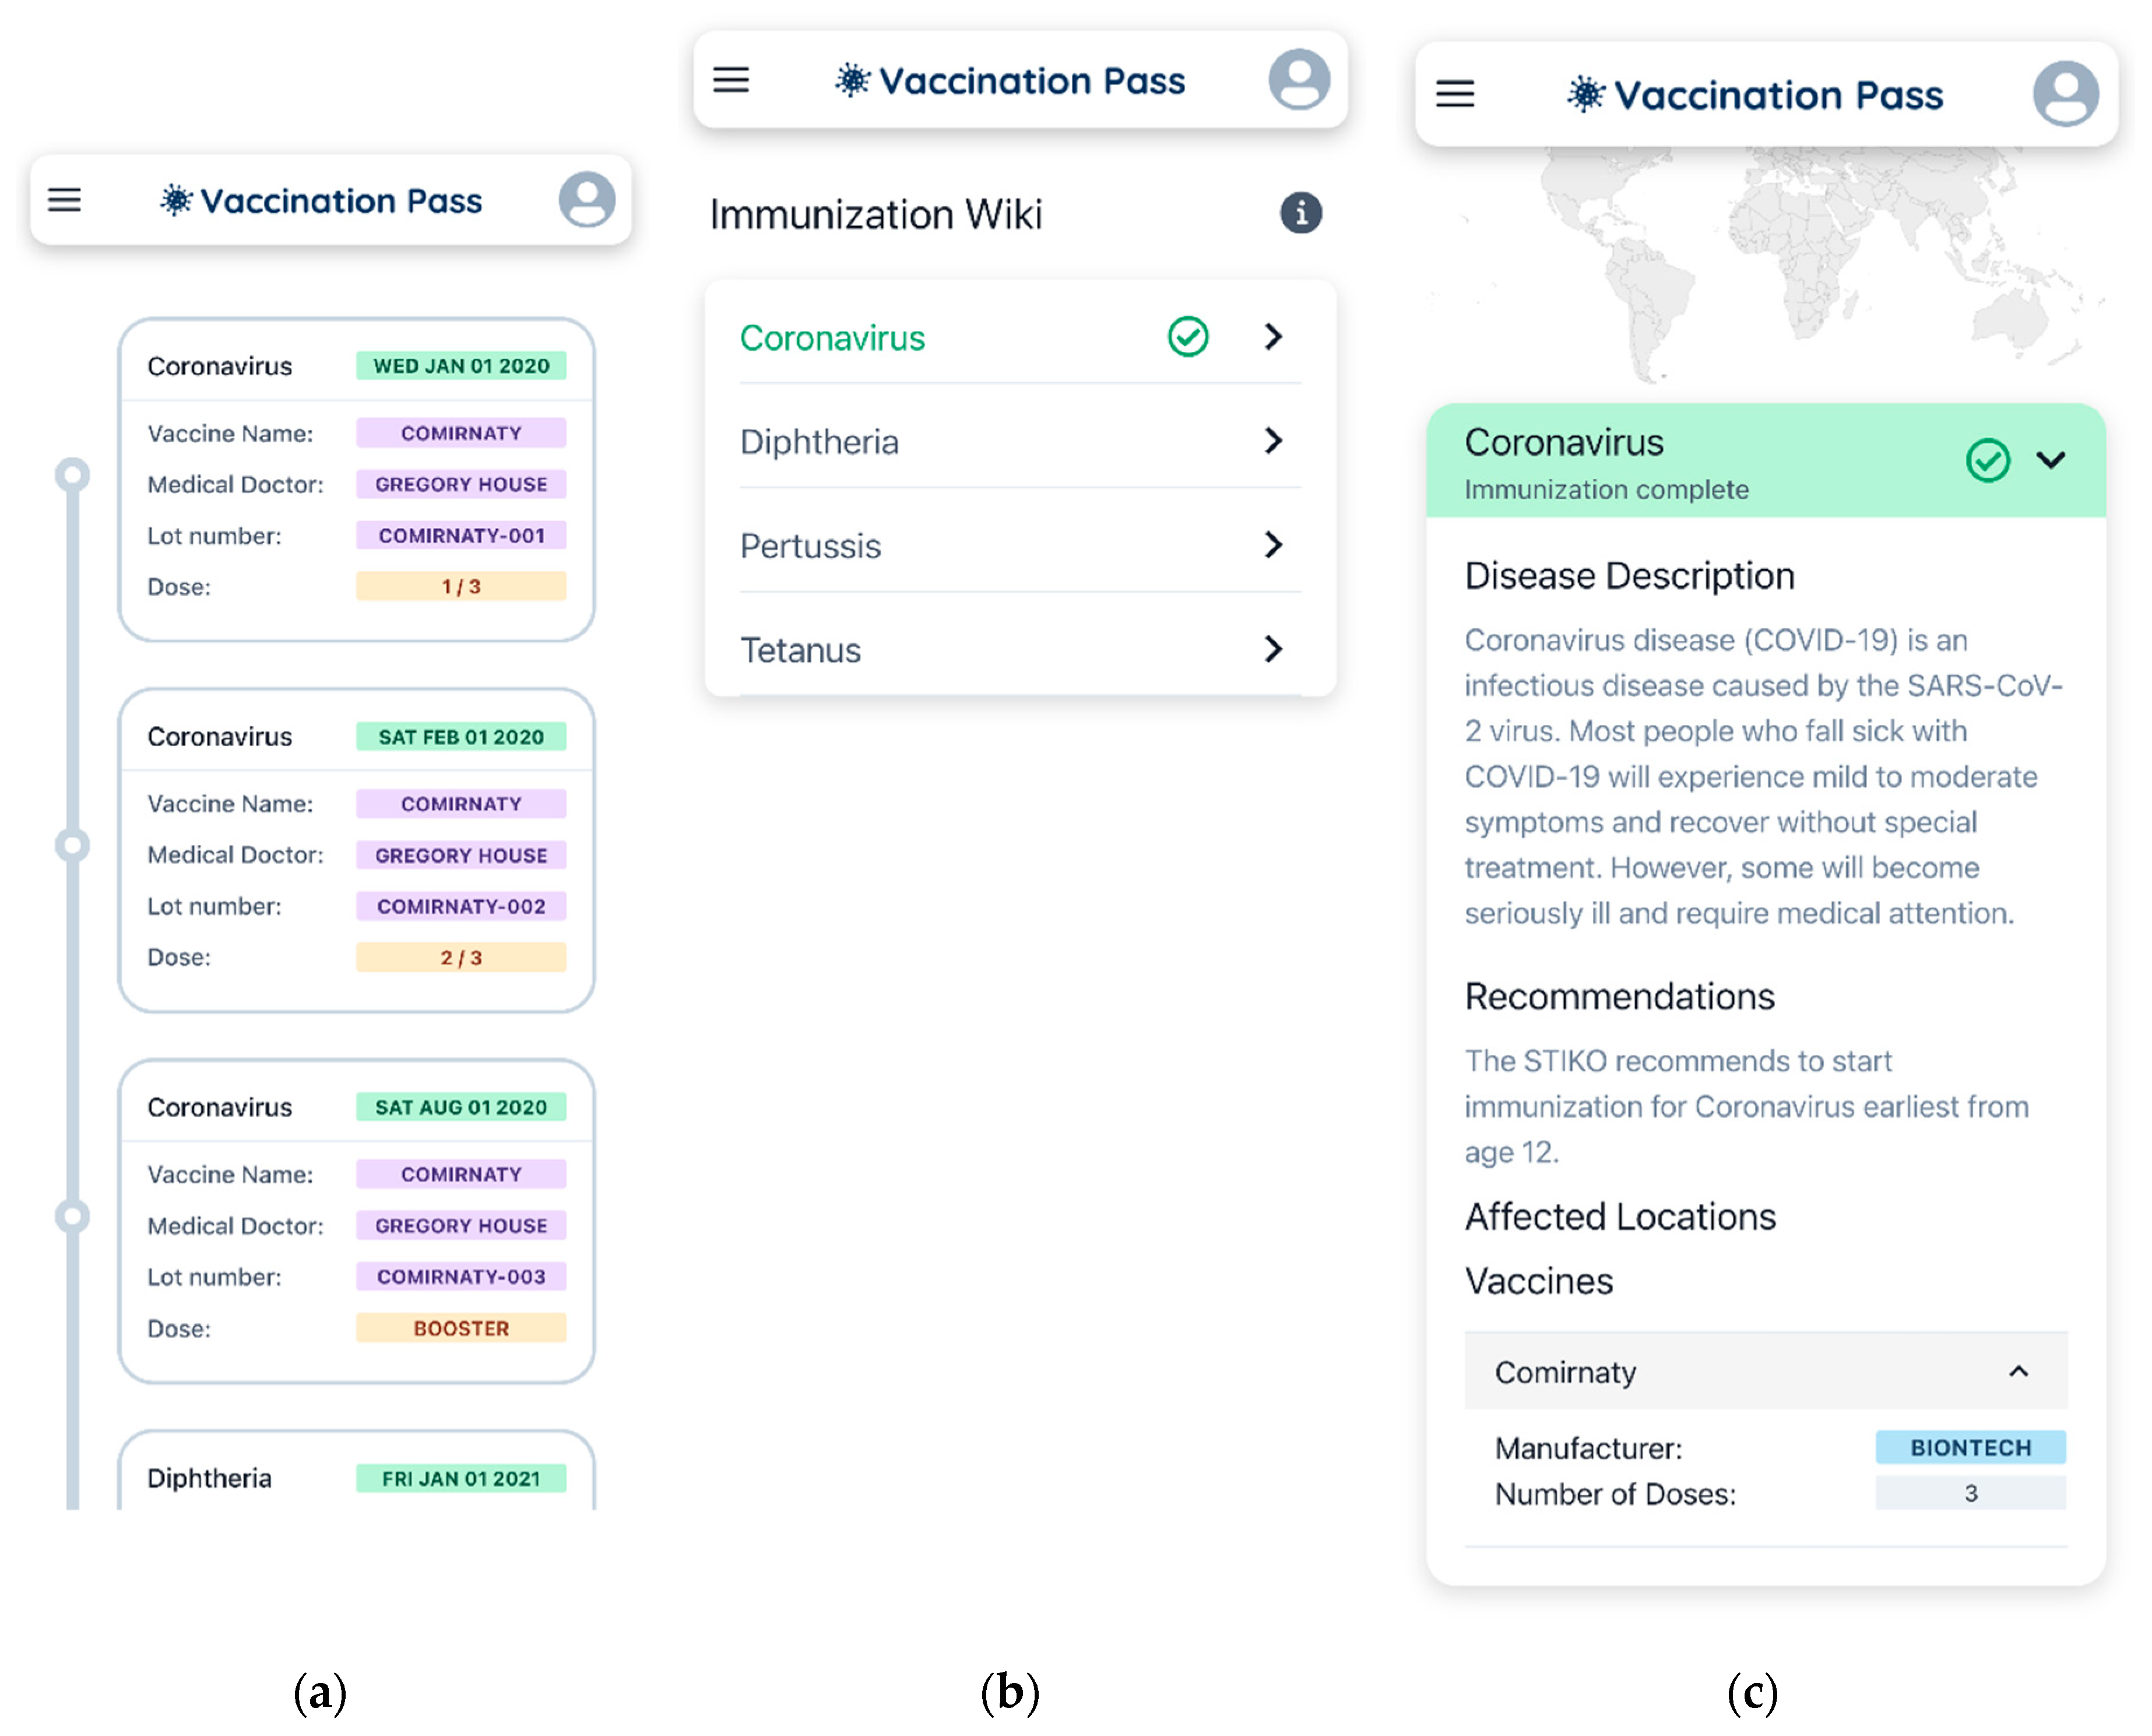2152x1736 pixels.
Task: Collapse the Coronavirus Immunization complete panel
Action: click(2051, 460)
